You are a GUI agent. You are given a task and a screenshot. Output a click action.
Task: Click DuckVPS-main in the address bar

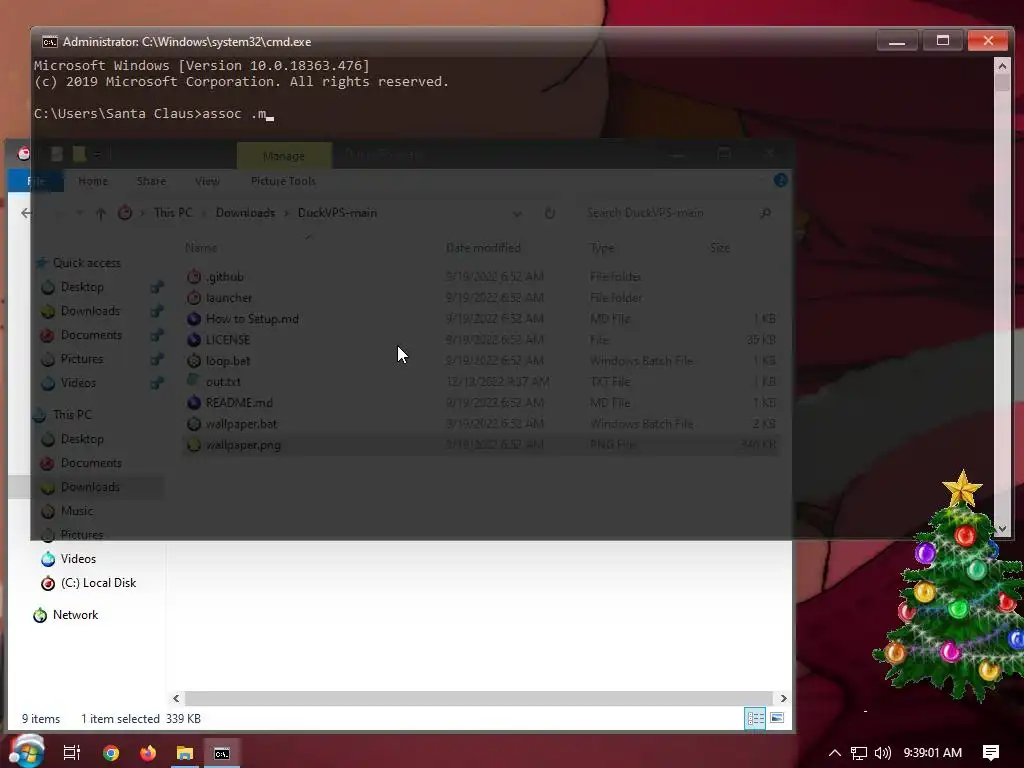[x=337, y=213]
